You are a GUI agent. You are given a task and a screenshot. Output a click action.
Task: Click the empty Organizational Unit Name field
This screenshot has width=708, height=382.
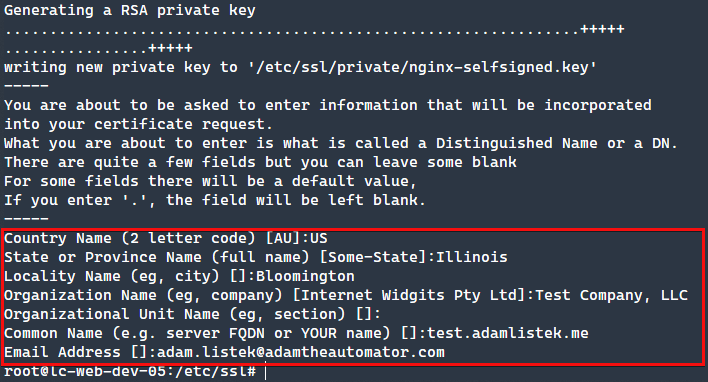pyautogui.click(x=393, y=314)
